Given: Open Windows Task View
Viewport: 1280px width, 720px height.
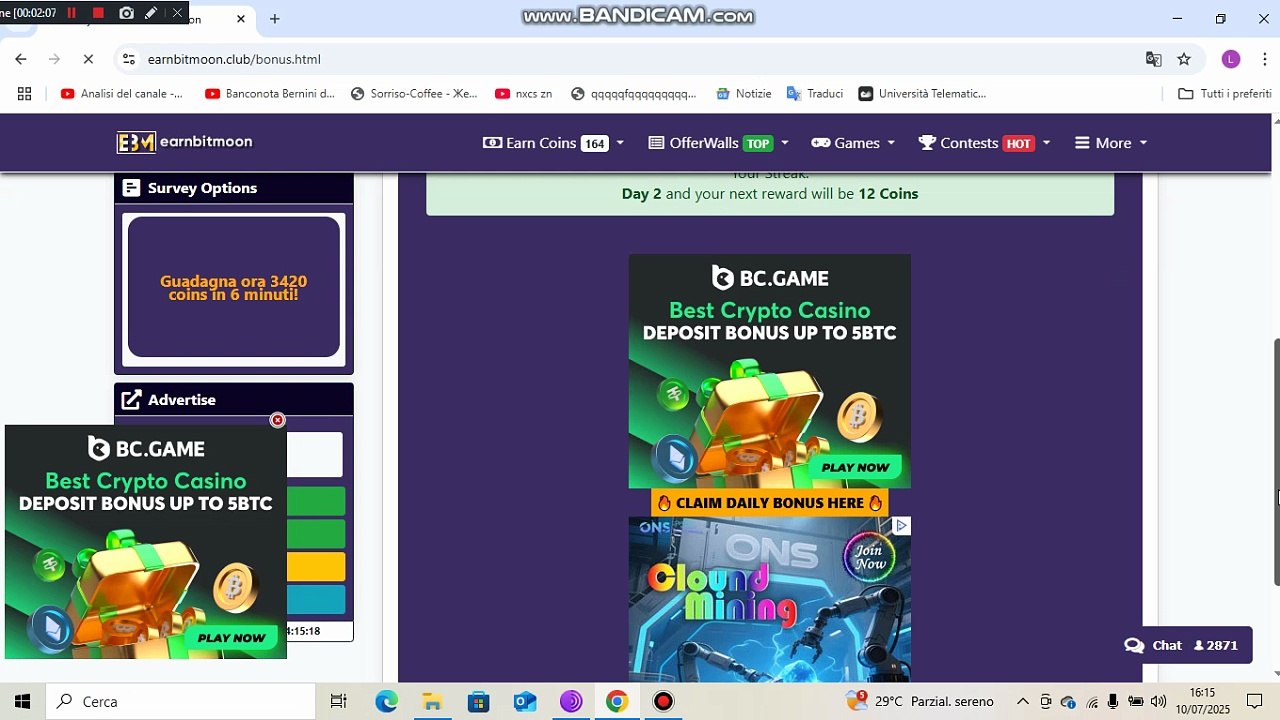Looking at the screenshot, I should pyautogui.click(x=339, y=702).
